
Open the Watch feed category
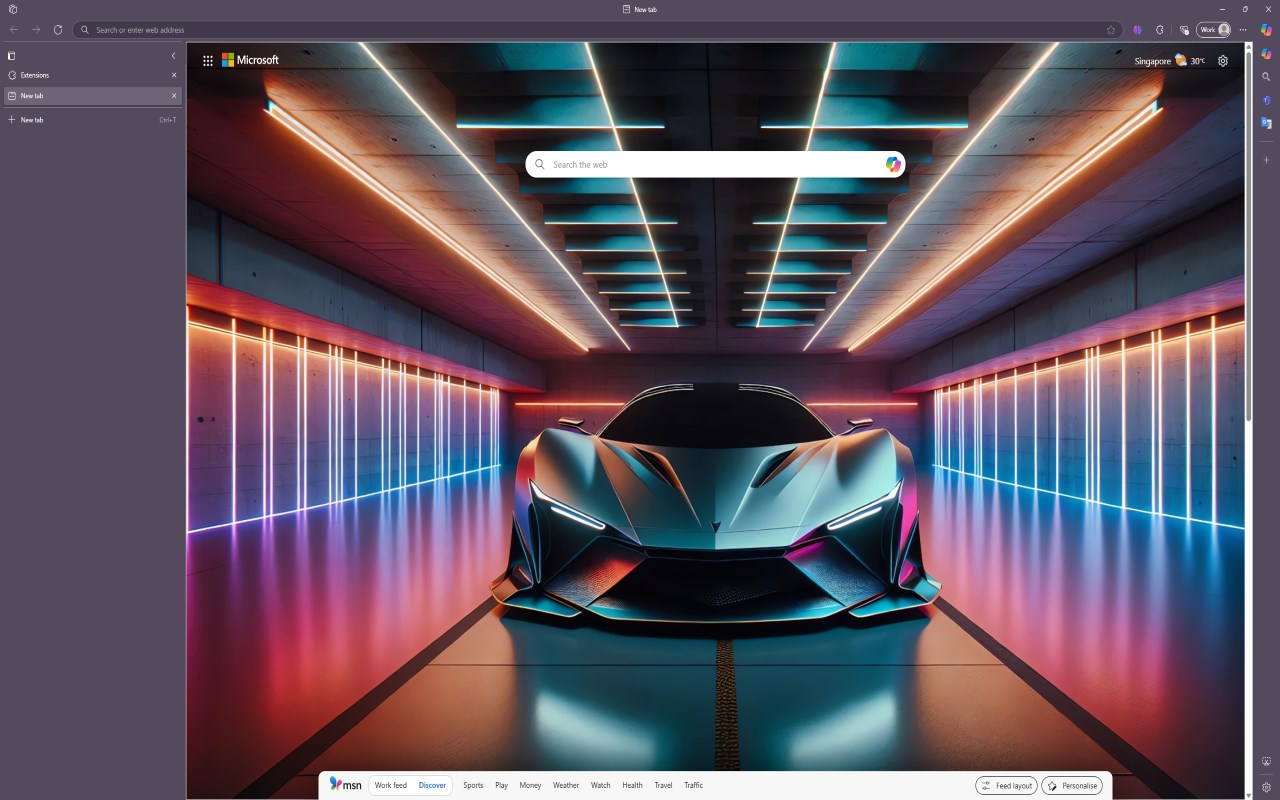tap(600, 786)
